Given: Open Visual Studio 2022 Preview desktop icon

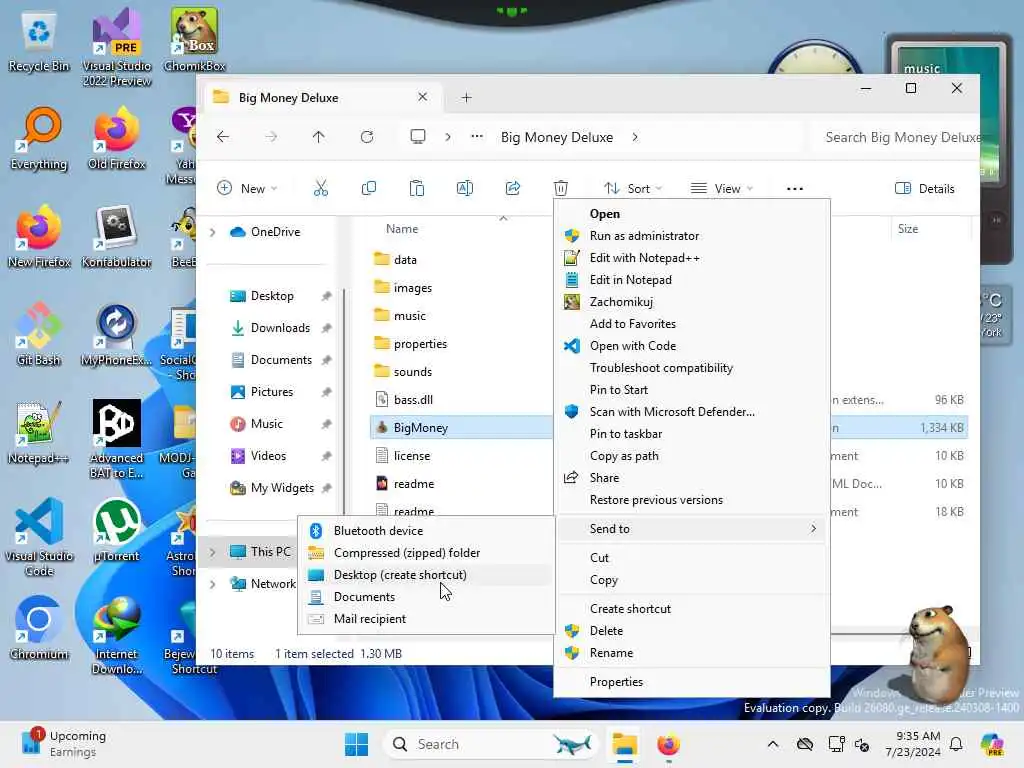Looking at the screenshot, I should click(117, 47).
